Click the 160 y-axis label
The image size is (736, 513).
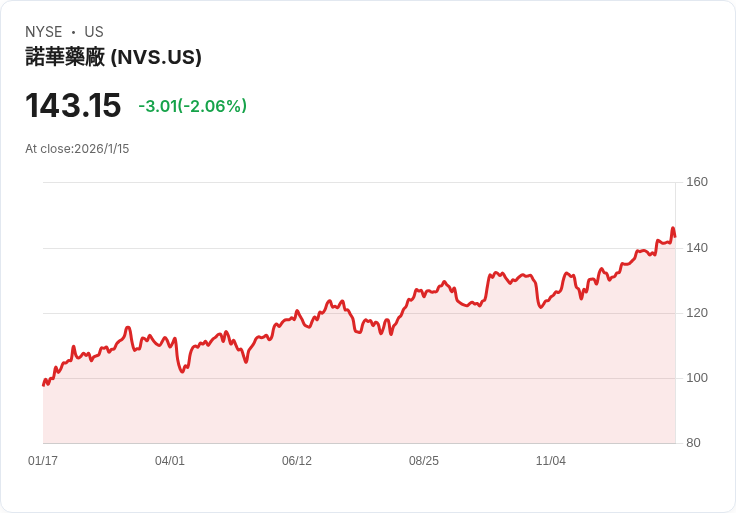697,182
